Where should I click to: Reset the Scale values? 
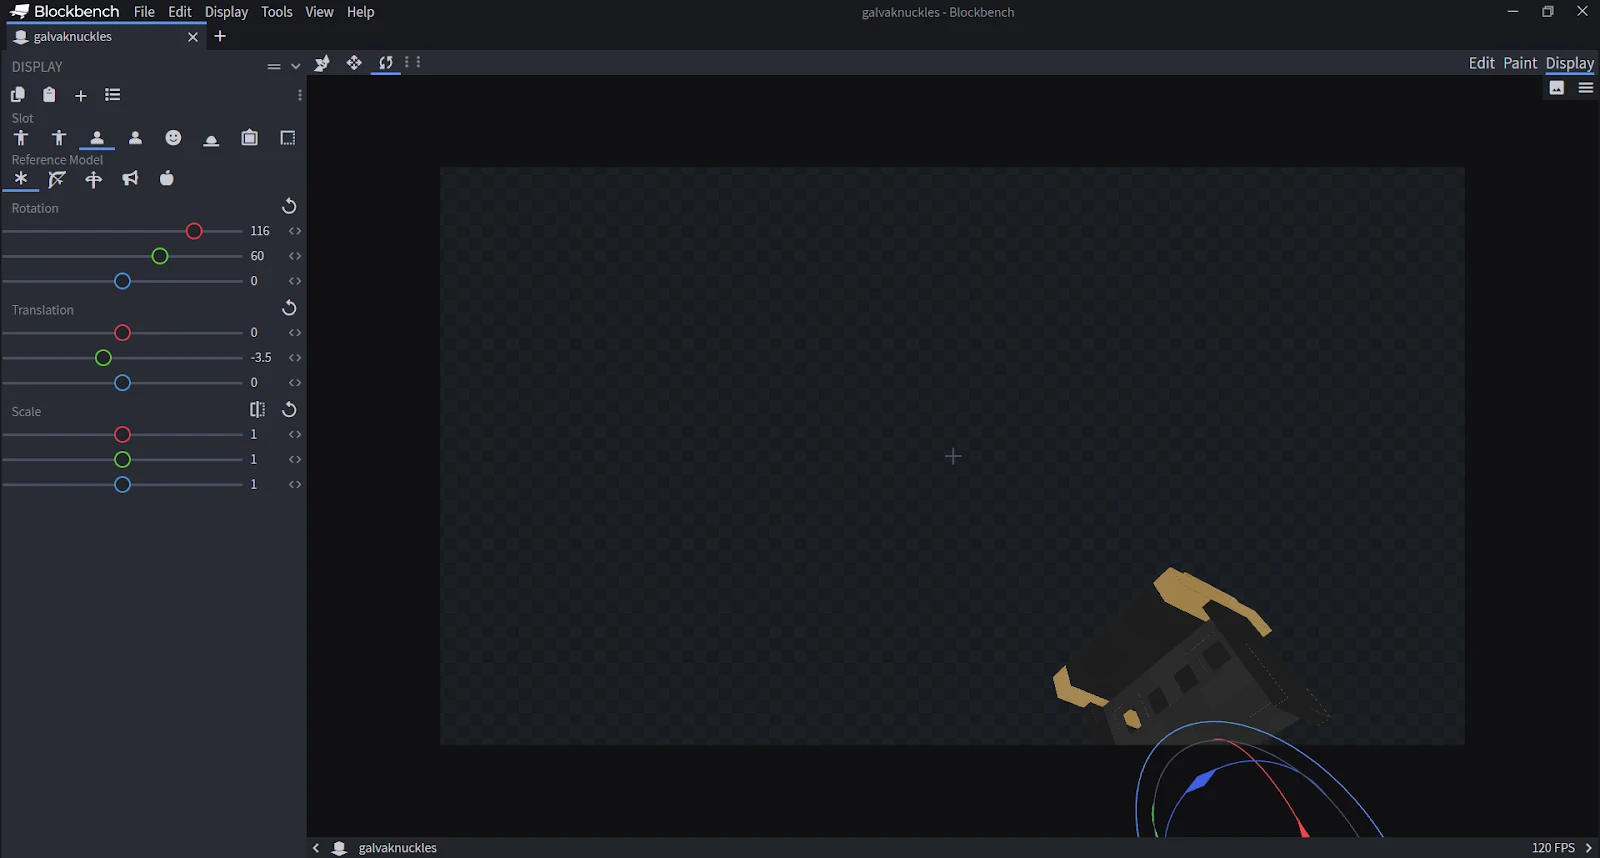point(289,410)
